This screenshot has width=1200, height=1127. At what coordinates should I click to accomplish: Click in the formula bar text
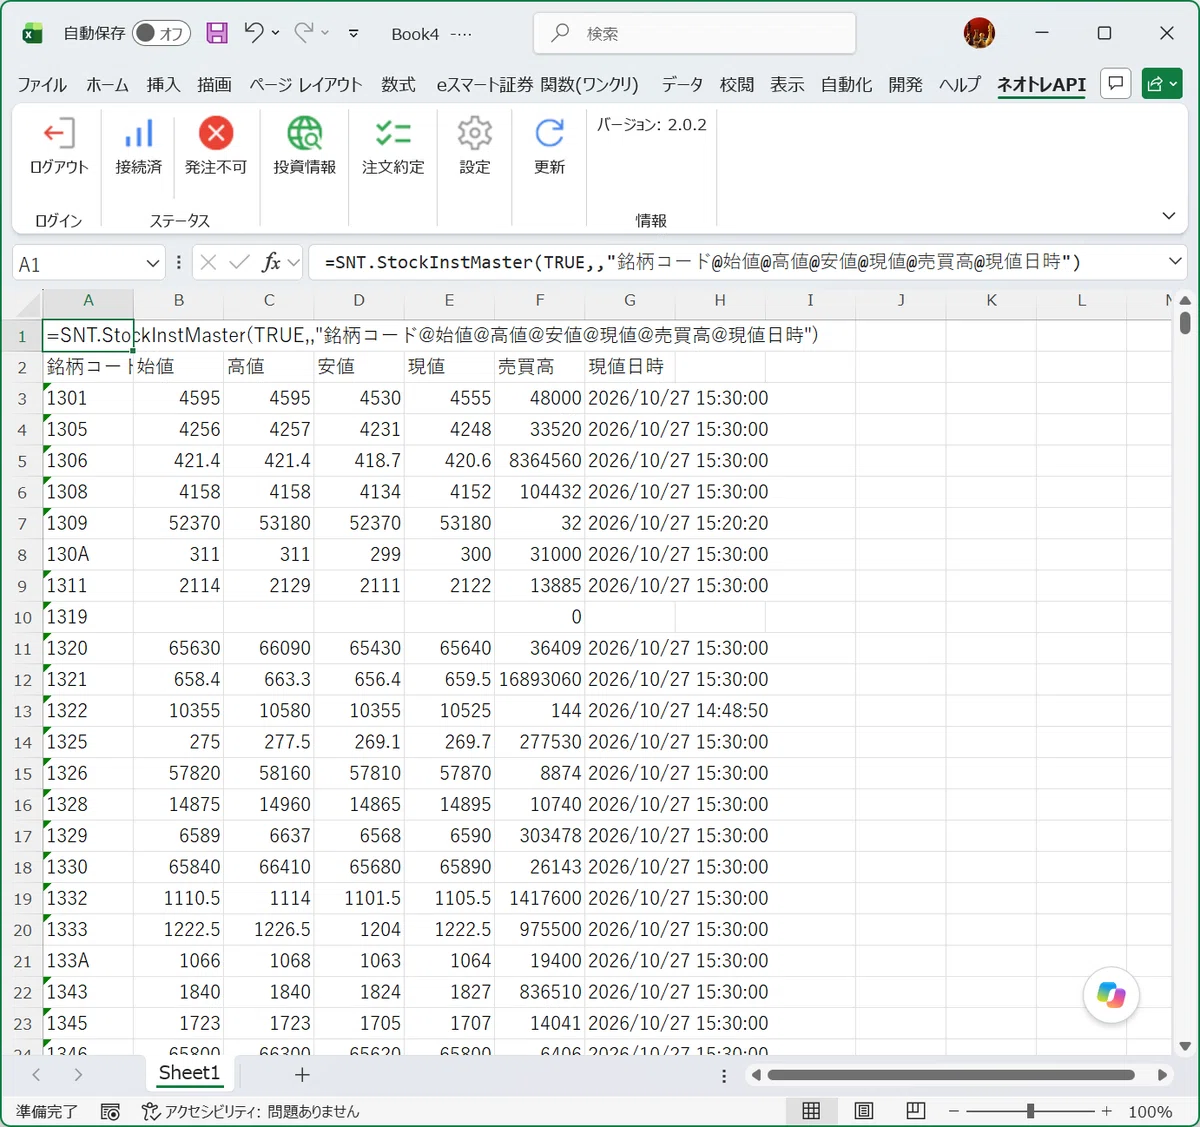pos(738,262)
